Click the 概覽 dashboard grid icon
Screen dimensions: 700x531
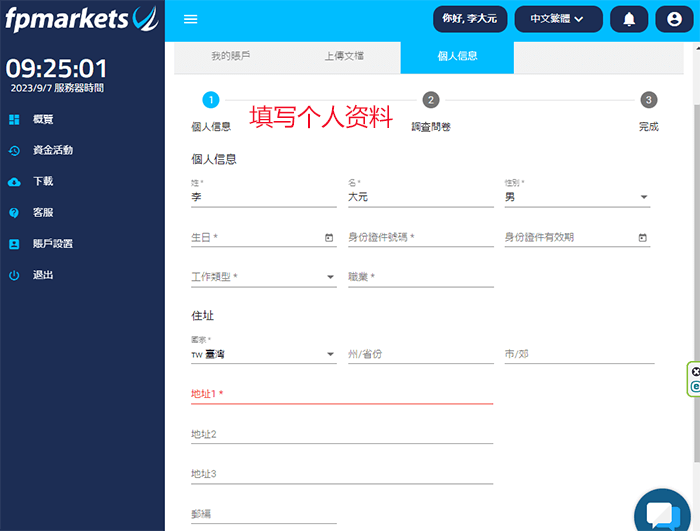[14, 119]
